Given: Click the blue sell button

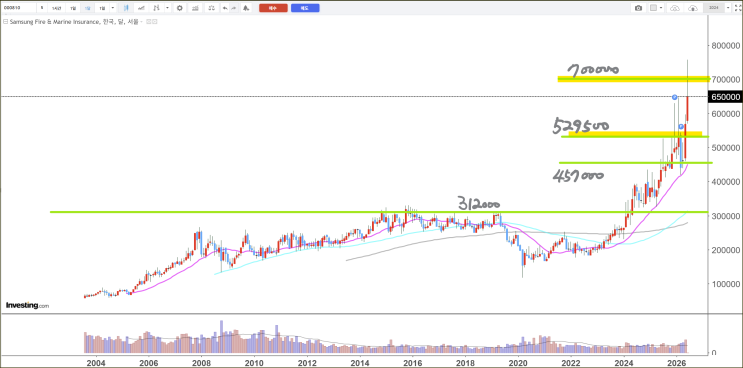Looking at the screenshot, I should pos(305,8).
